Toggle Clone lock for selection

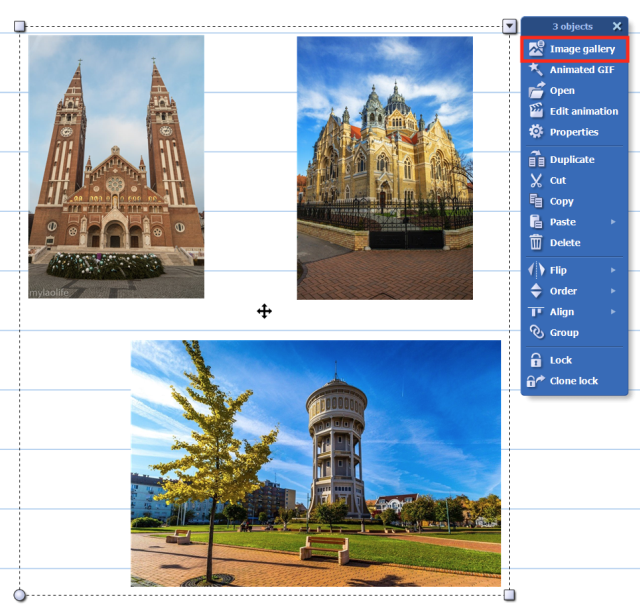(536, 381)
